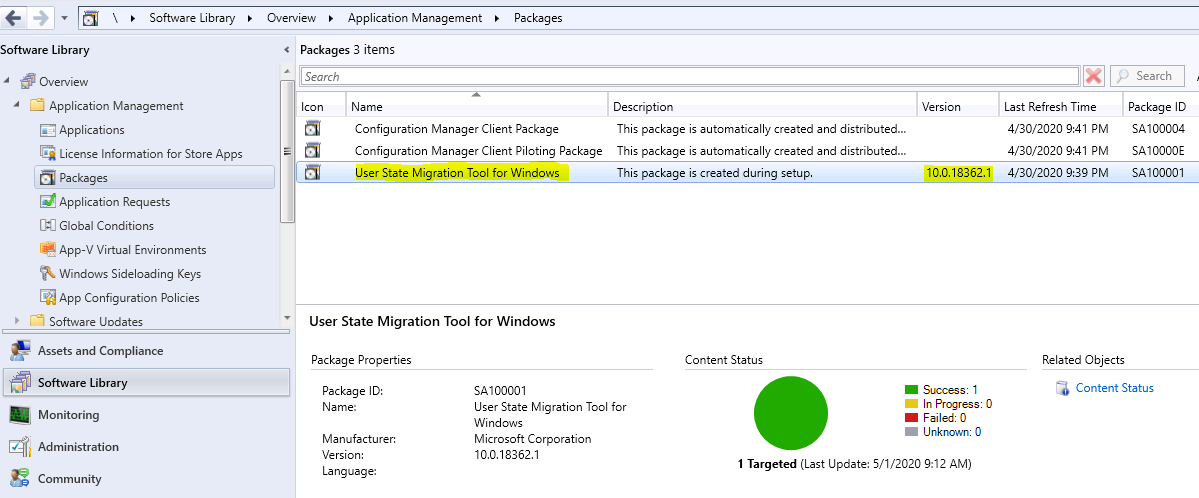The width and height of the screenshot is (1199, 498).
Task: Click App-V Virtual Environments icon
Action: tap(47, 249)
